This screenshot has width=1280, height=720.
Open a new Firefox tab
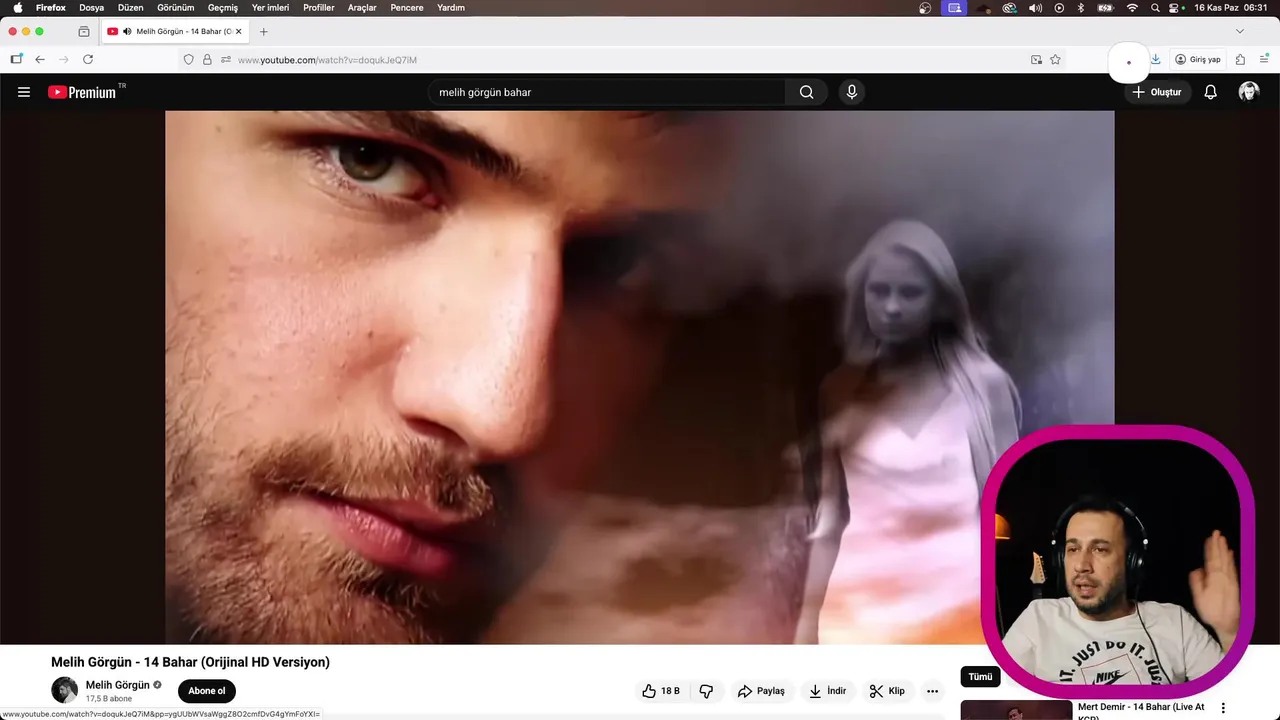point(264,32)
